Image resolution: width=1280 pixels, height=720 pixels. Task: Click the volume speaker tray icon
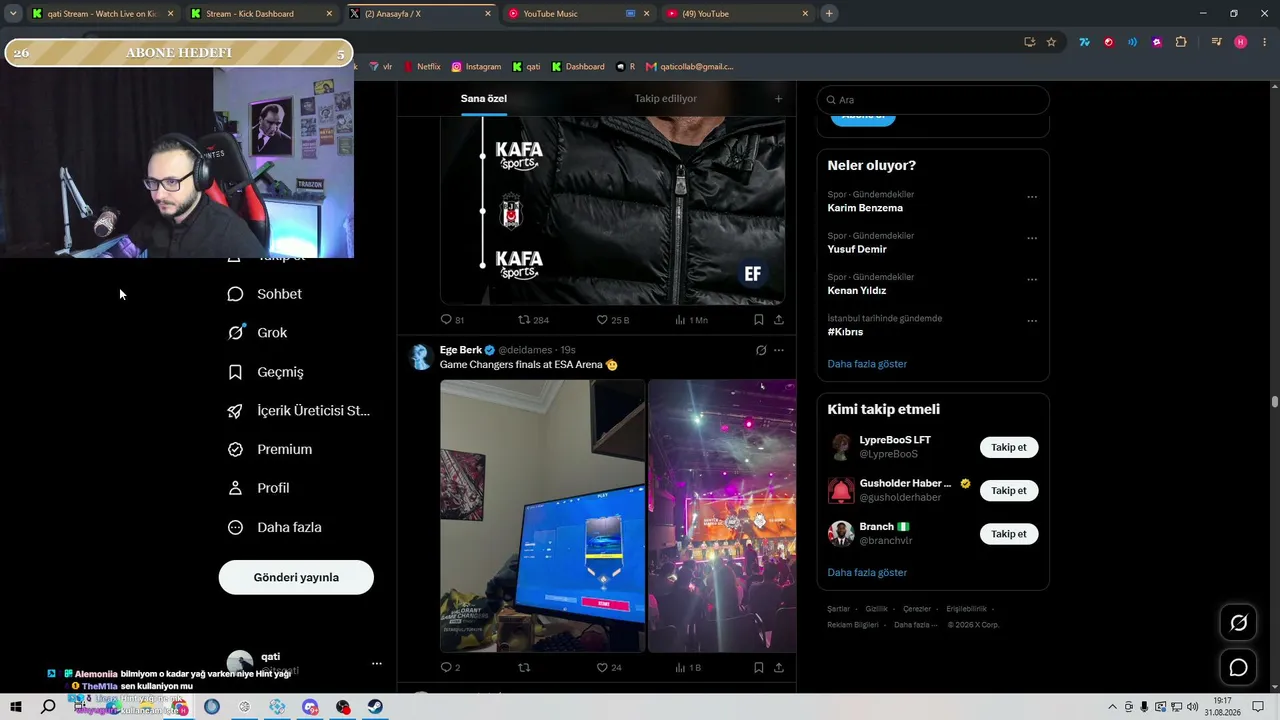coord(1192,707)
